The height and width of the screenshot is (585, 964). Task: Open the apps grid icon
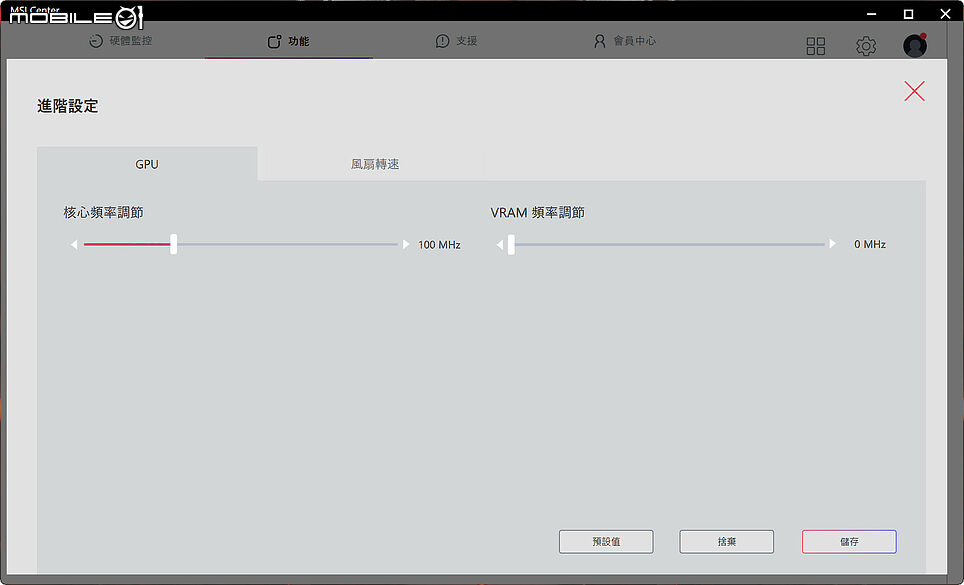coord(816,46)
